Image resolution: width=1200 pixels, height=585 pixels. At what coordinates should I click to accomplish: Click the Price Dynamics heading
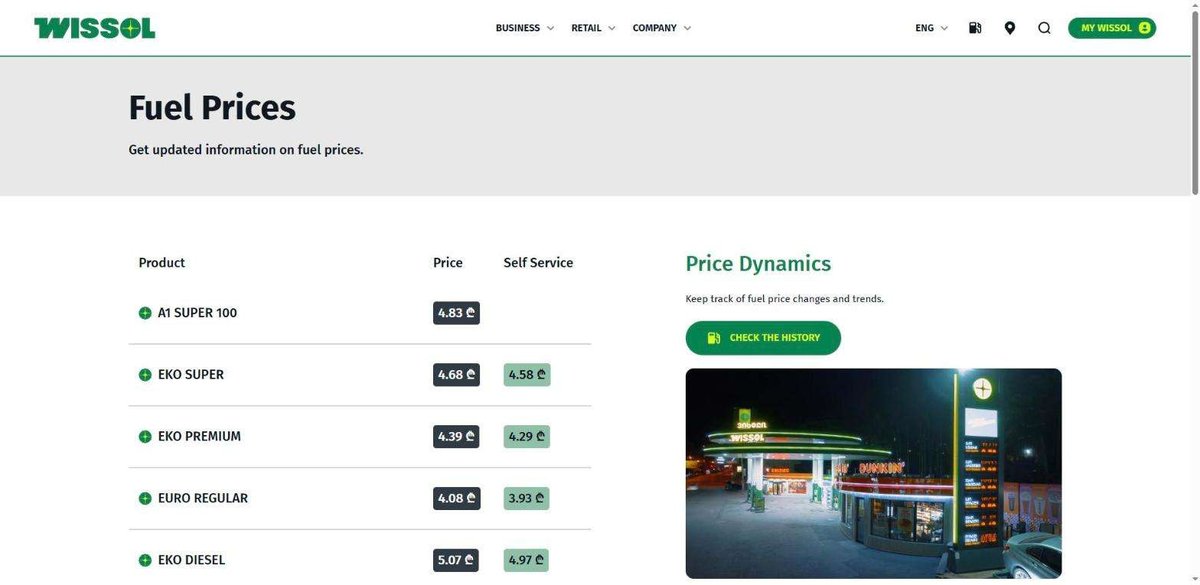point(758,264)
